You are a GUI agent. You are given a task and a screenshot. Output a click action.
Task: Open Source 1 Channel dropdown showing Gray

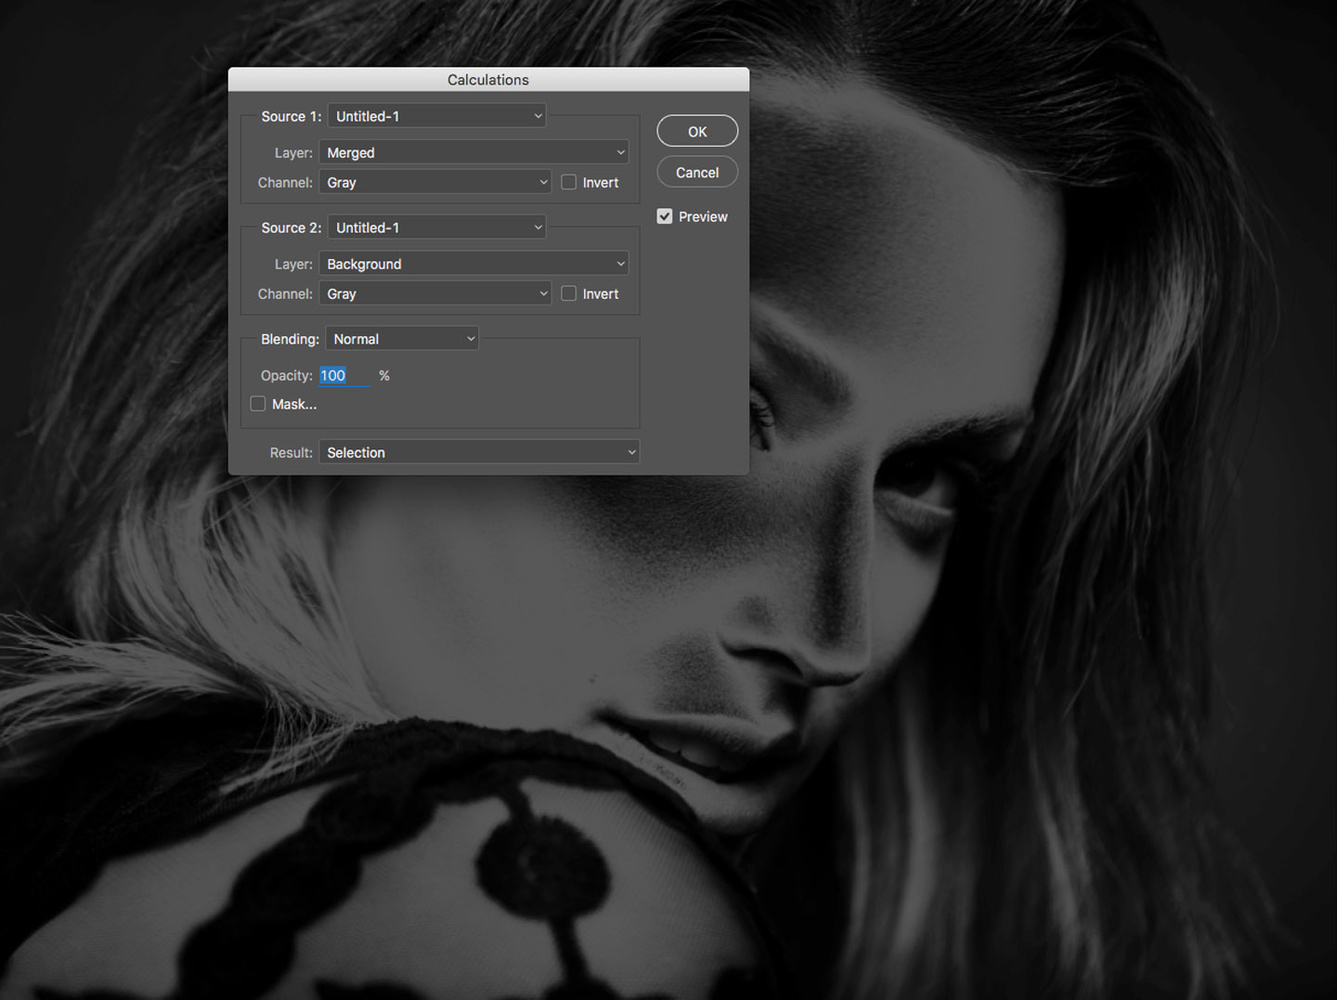tap(435, 182)
